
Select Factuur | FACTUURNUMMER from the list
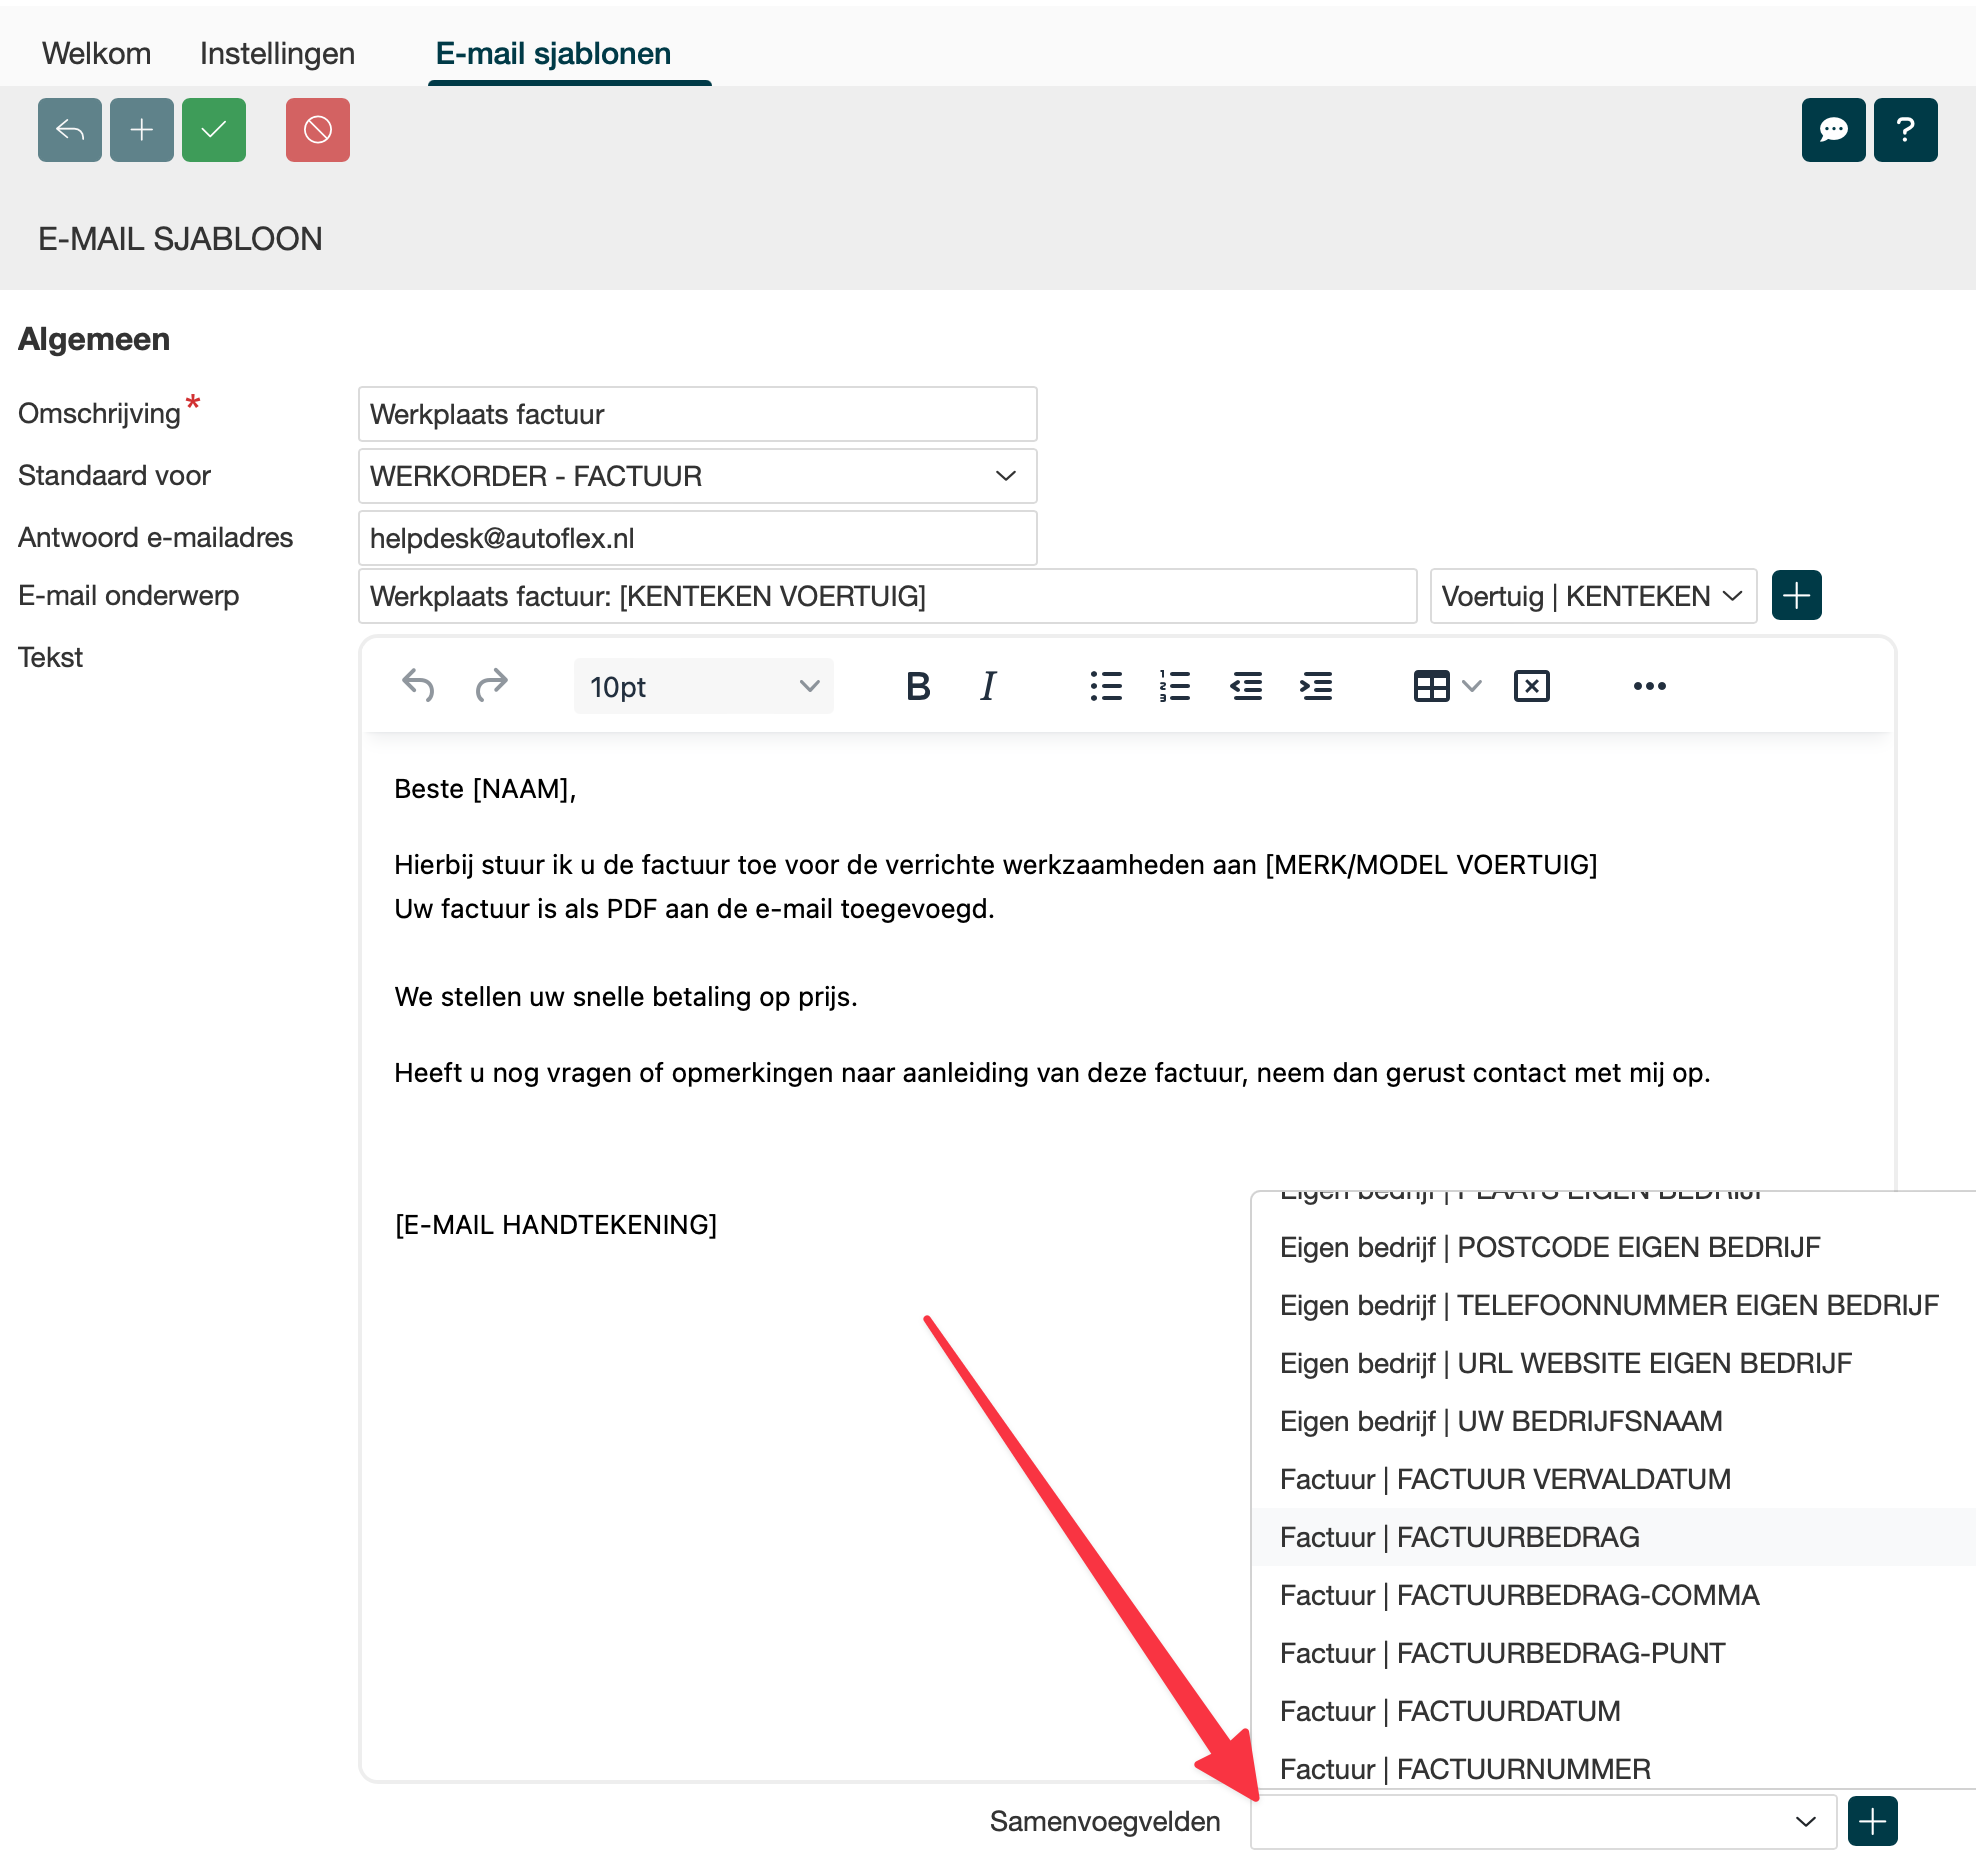[x=1464, y=1768]
